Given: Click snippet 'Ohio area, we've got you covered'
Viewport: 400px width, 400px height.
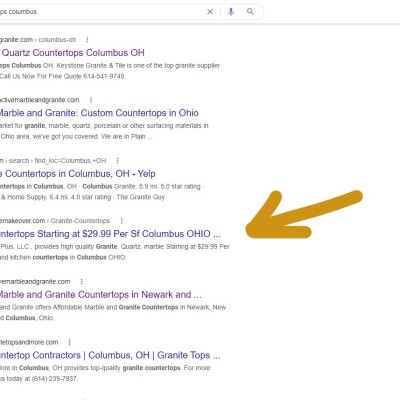Looking at the screenshot, I should (x=76, y=137).
